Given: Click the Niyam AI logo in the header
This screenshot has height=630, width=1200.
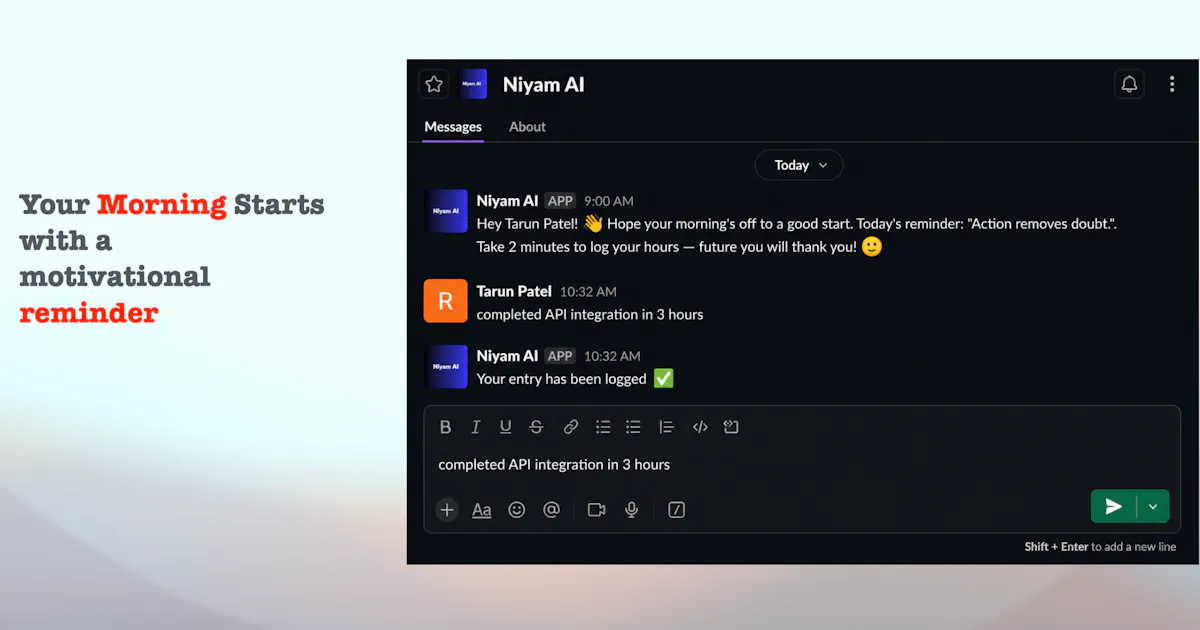Looking at the screenshot, I should pos(473,84).
